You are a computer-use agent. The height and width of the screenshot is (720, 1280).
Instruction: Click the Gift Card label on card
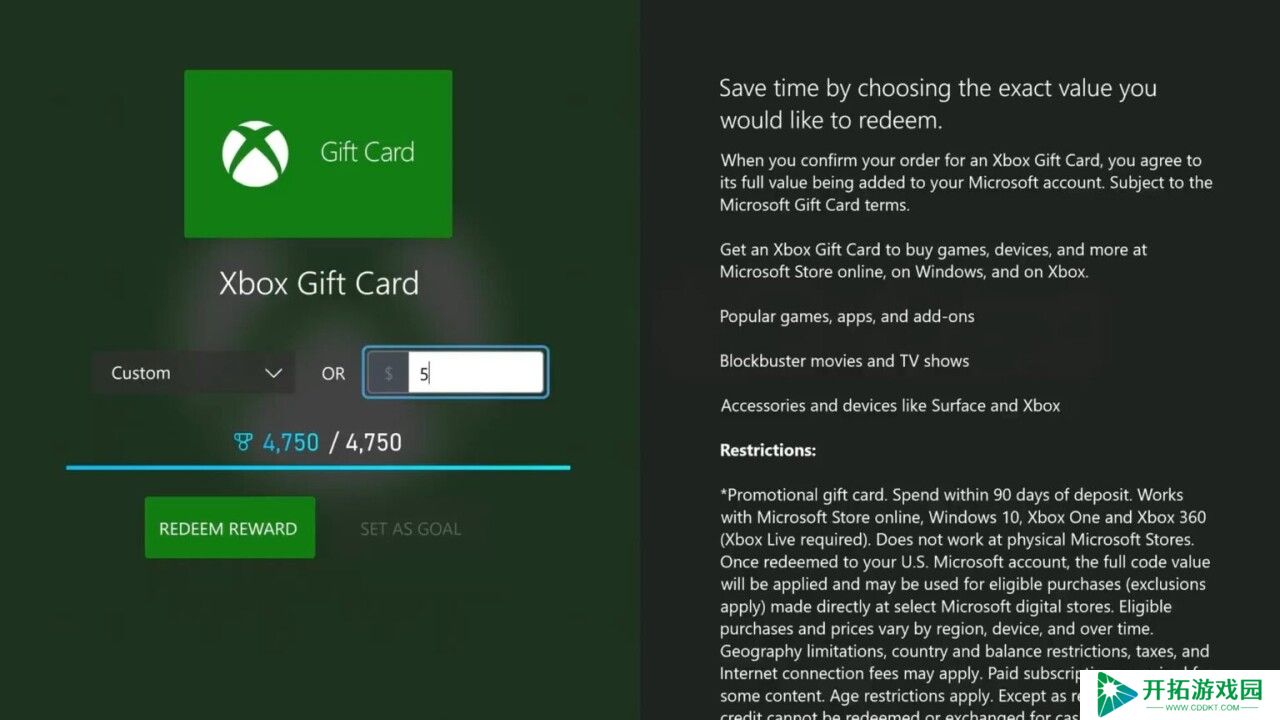coord(367,152)
